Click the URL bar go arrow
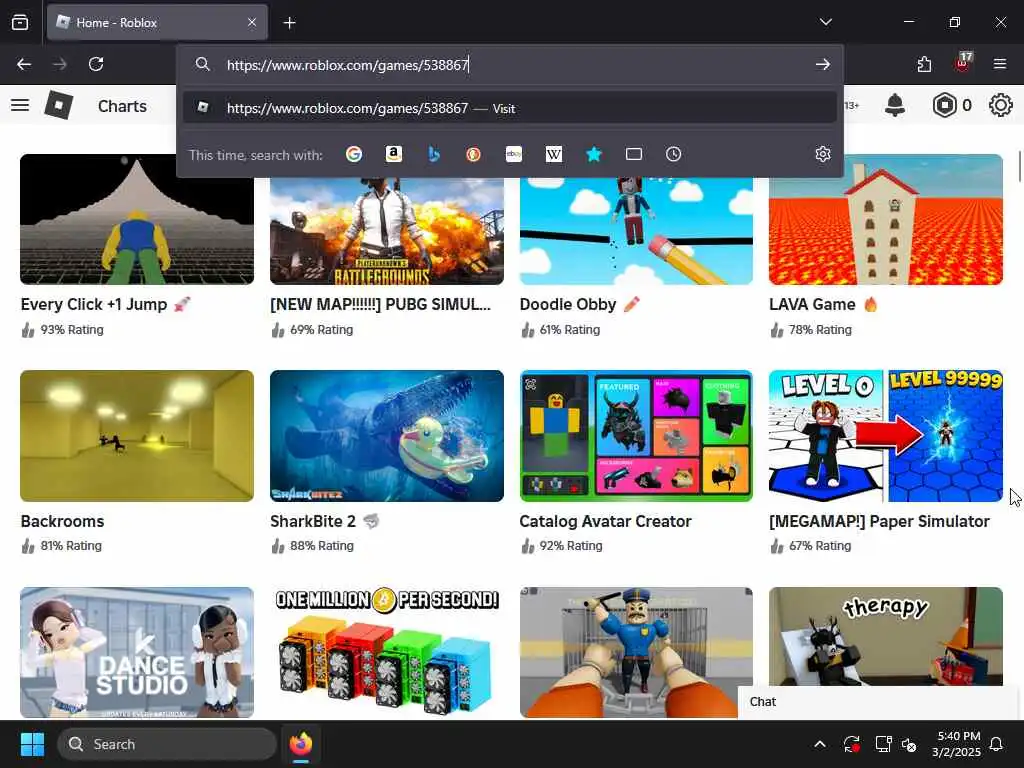The height and width of the screenshot is (768, 1024). click(823, 64)
